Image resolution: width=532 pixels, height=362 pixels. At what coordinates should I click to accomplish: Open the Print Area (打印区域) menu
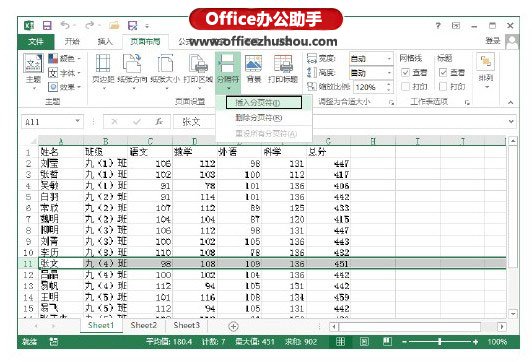pos(198,72)
